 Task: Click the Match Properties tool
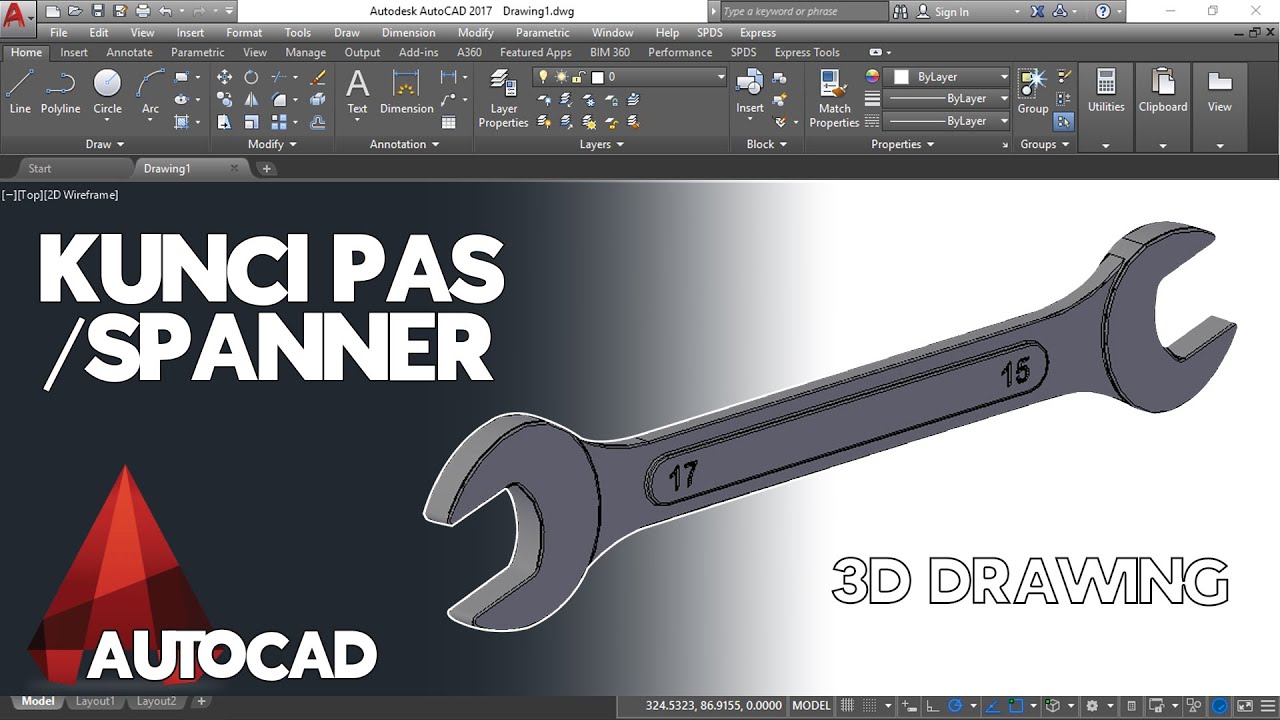point(834,98)
